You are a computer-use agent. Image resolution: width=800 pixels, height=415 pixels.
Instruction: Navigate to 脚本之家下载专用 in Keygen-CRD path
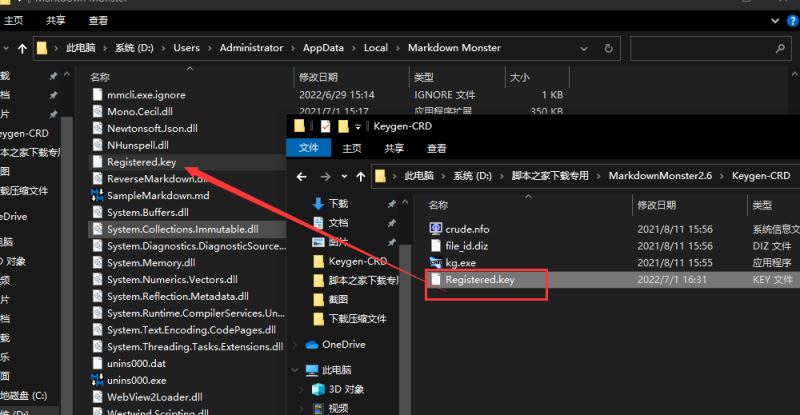coord(549,176)
